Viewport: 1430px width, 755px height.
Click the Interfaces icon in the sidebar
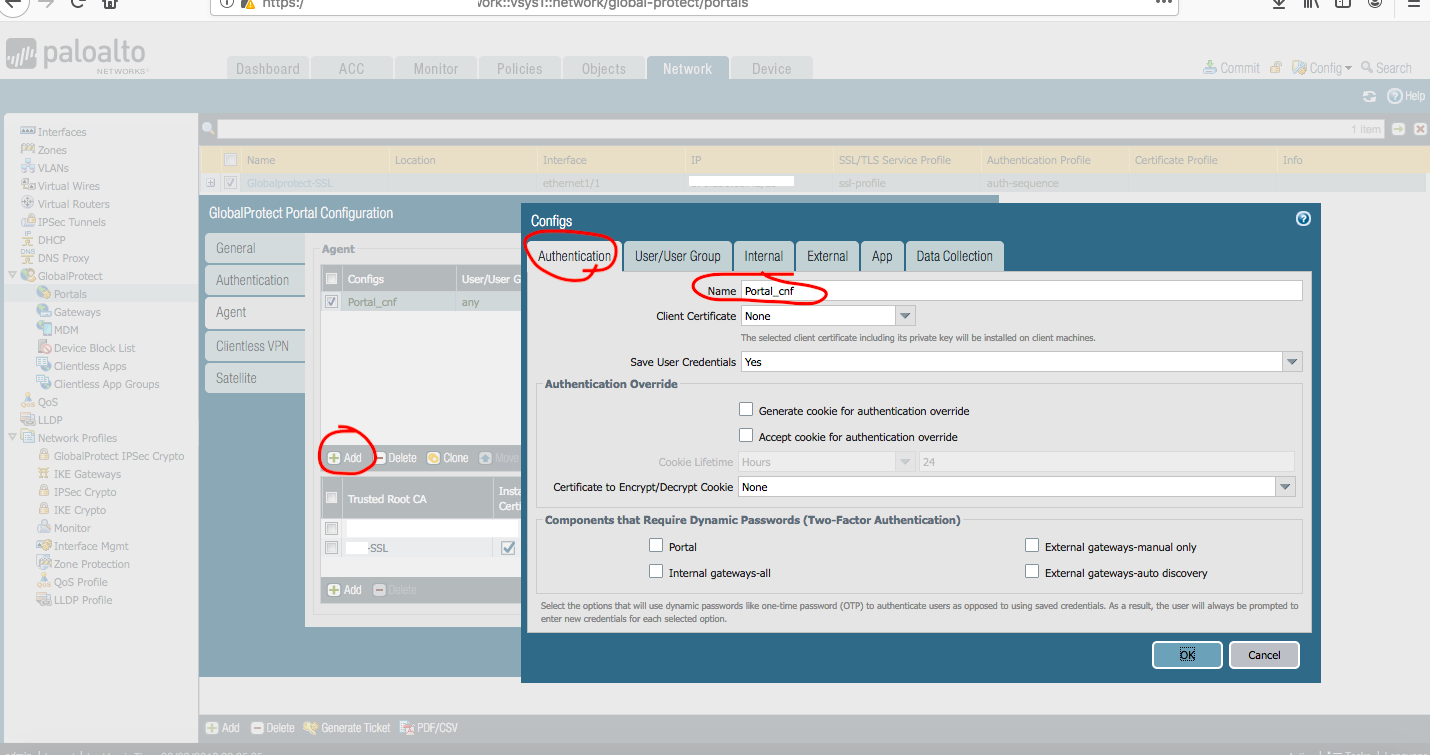pyautogui.click(x=28, y=132)
